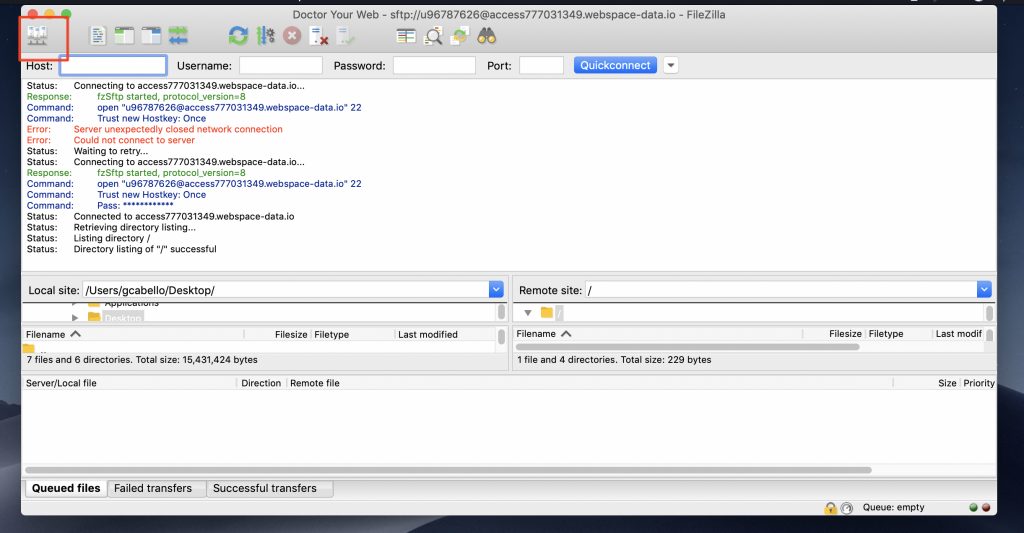
Task: Reconnect to the last server
Action: pos(345,36)
